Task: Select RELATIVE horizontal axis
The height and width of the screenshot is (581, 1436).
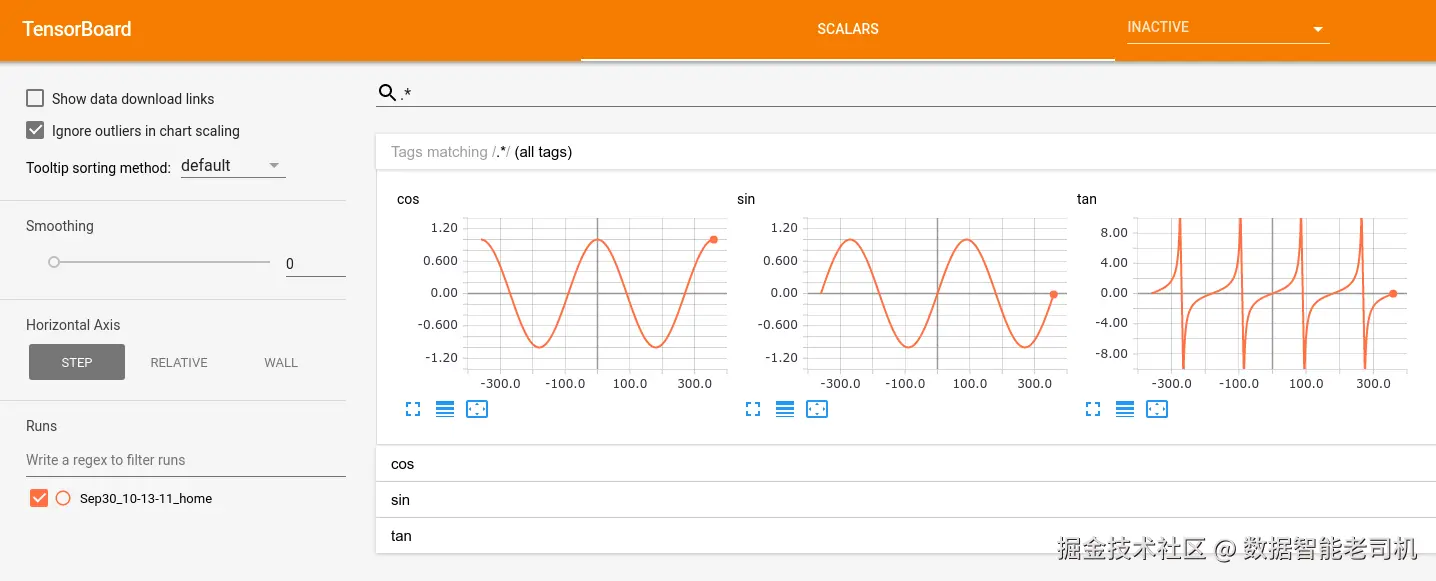Action: (x=179, y=362)
